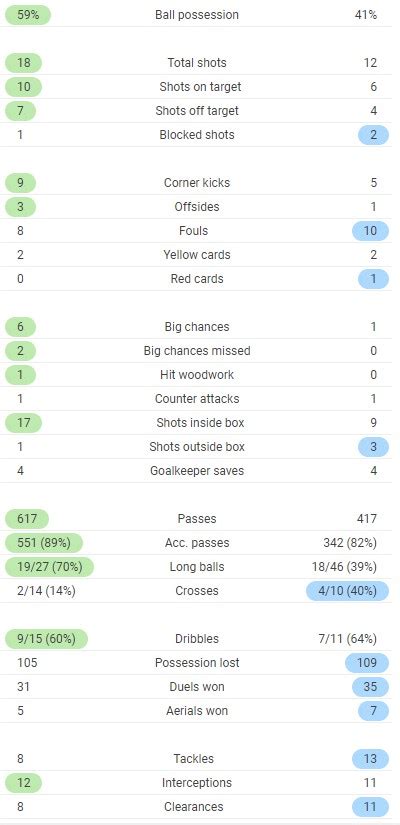The height and width of the screenshot is (825, 400).
Task: Click the green 617 passes badge
Action: tap(26, 519)
